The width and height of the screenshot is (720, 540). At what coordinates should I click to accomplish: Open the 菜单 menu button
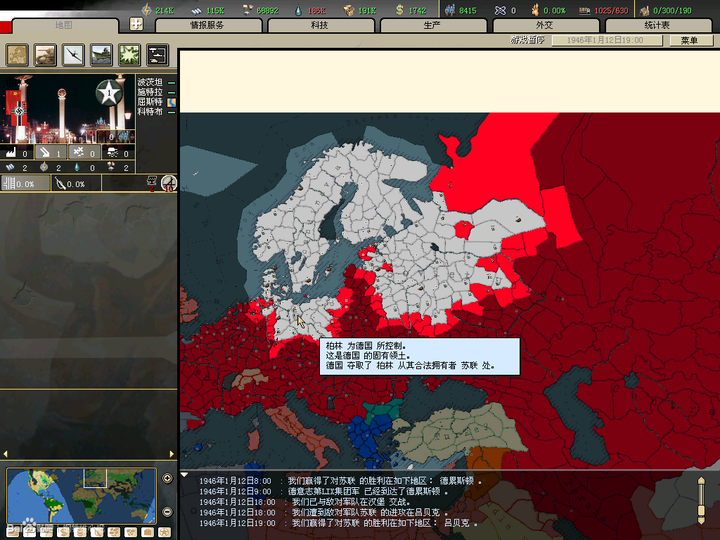pyautogui.click(x=690, y=40)
